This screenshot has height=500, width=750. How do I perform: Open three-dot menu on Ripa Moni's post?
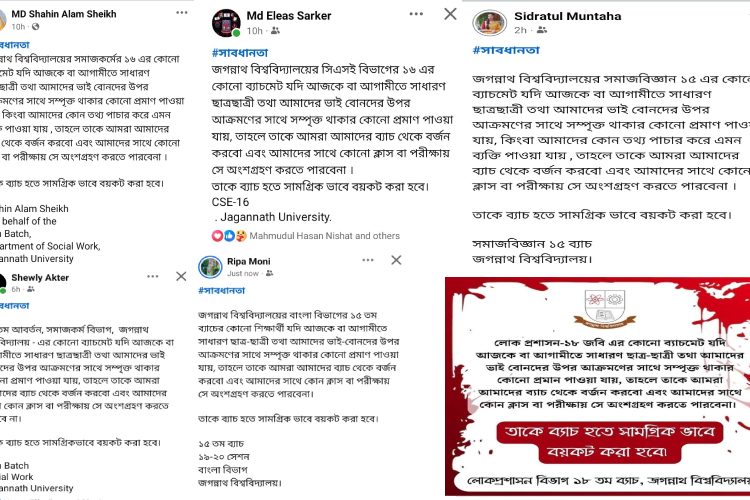point(368,260)
